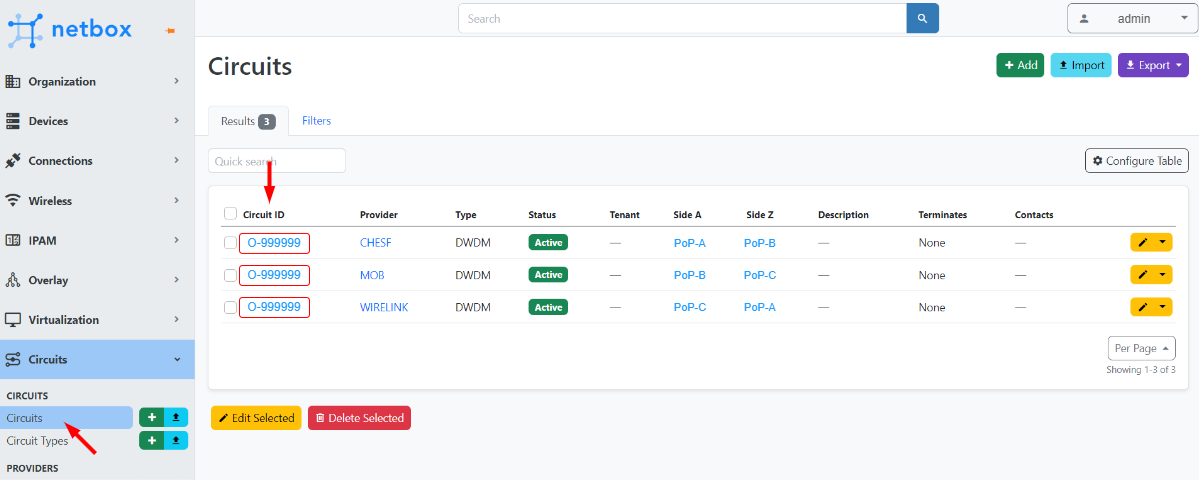Click the Quick search input field

(277, 161)
